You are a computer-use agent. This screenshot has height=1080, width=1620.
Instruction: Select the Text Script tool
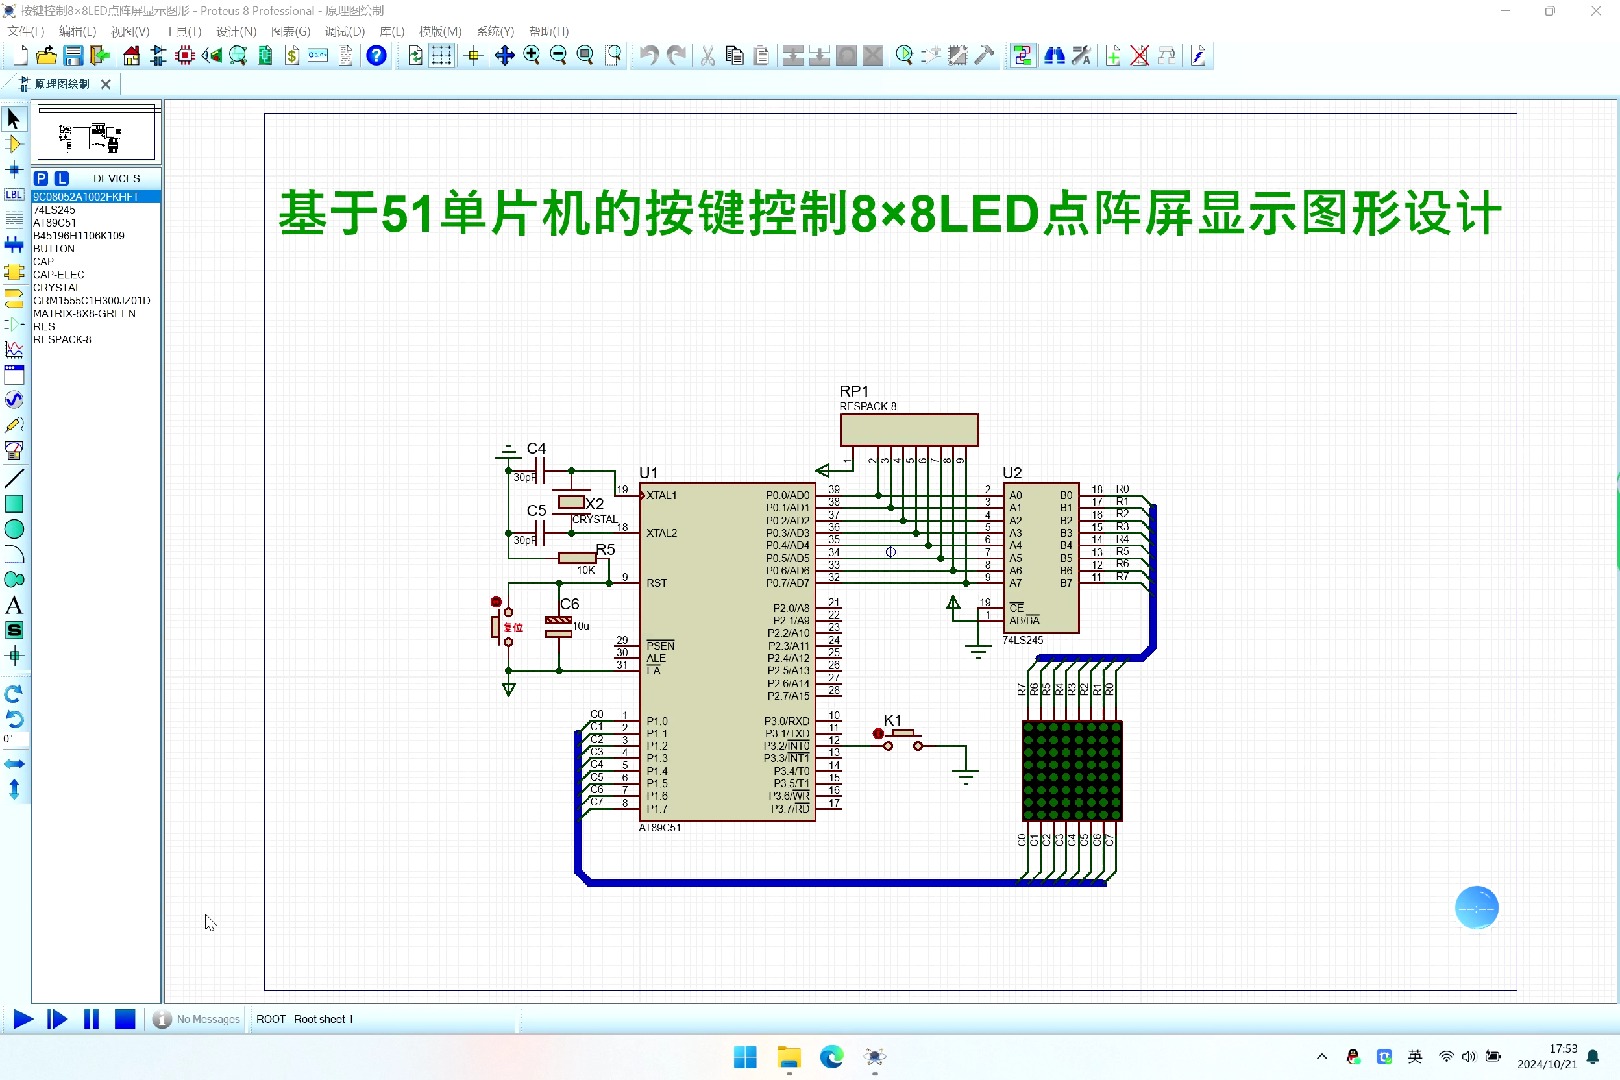coord(14,219)
